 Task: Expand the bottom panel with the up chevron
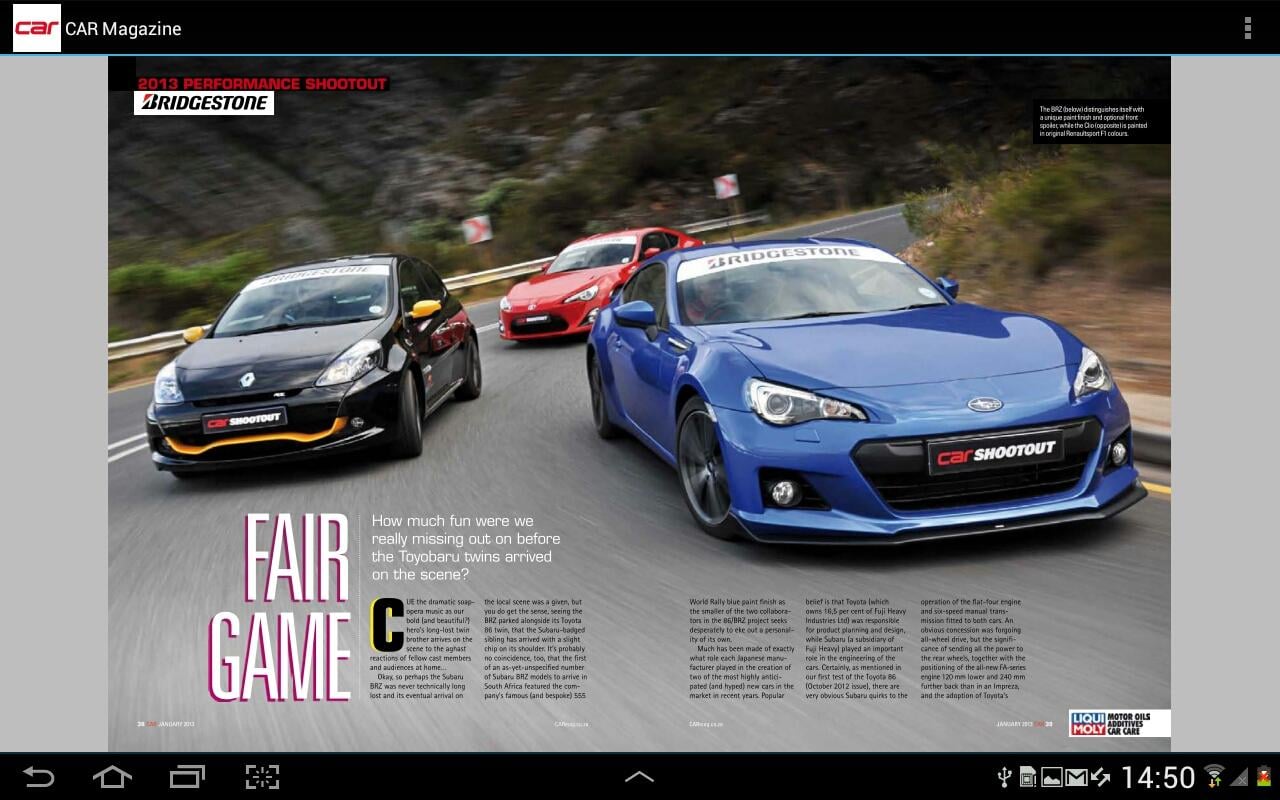640,776
